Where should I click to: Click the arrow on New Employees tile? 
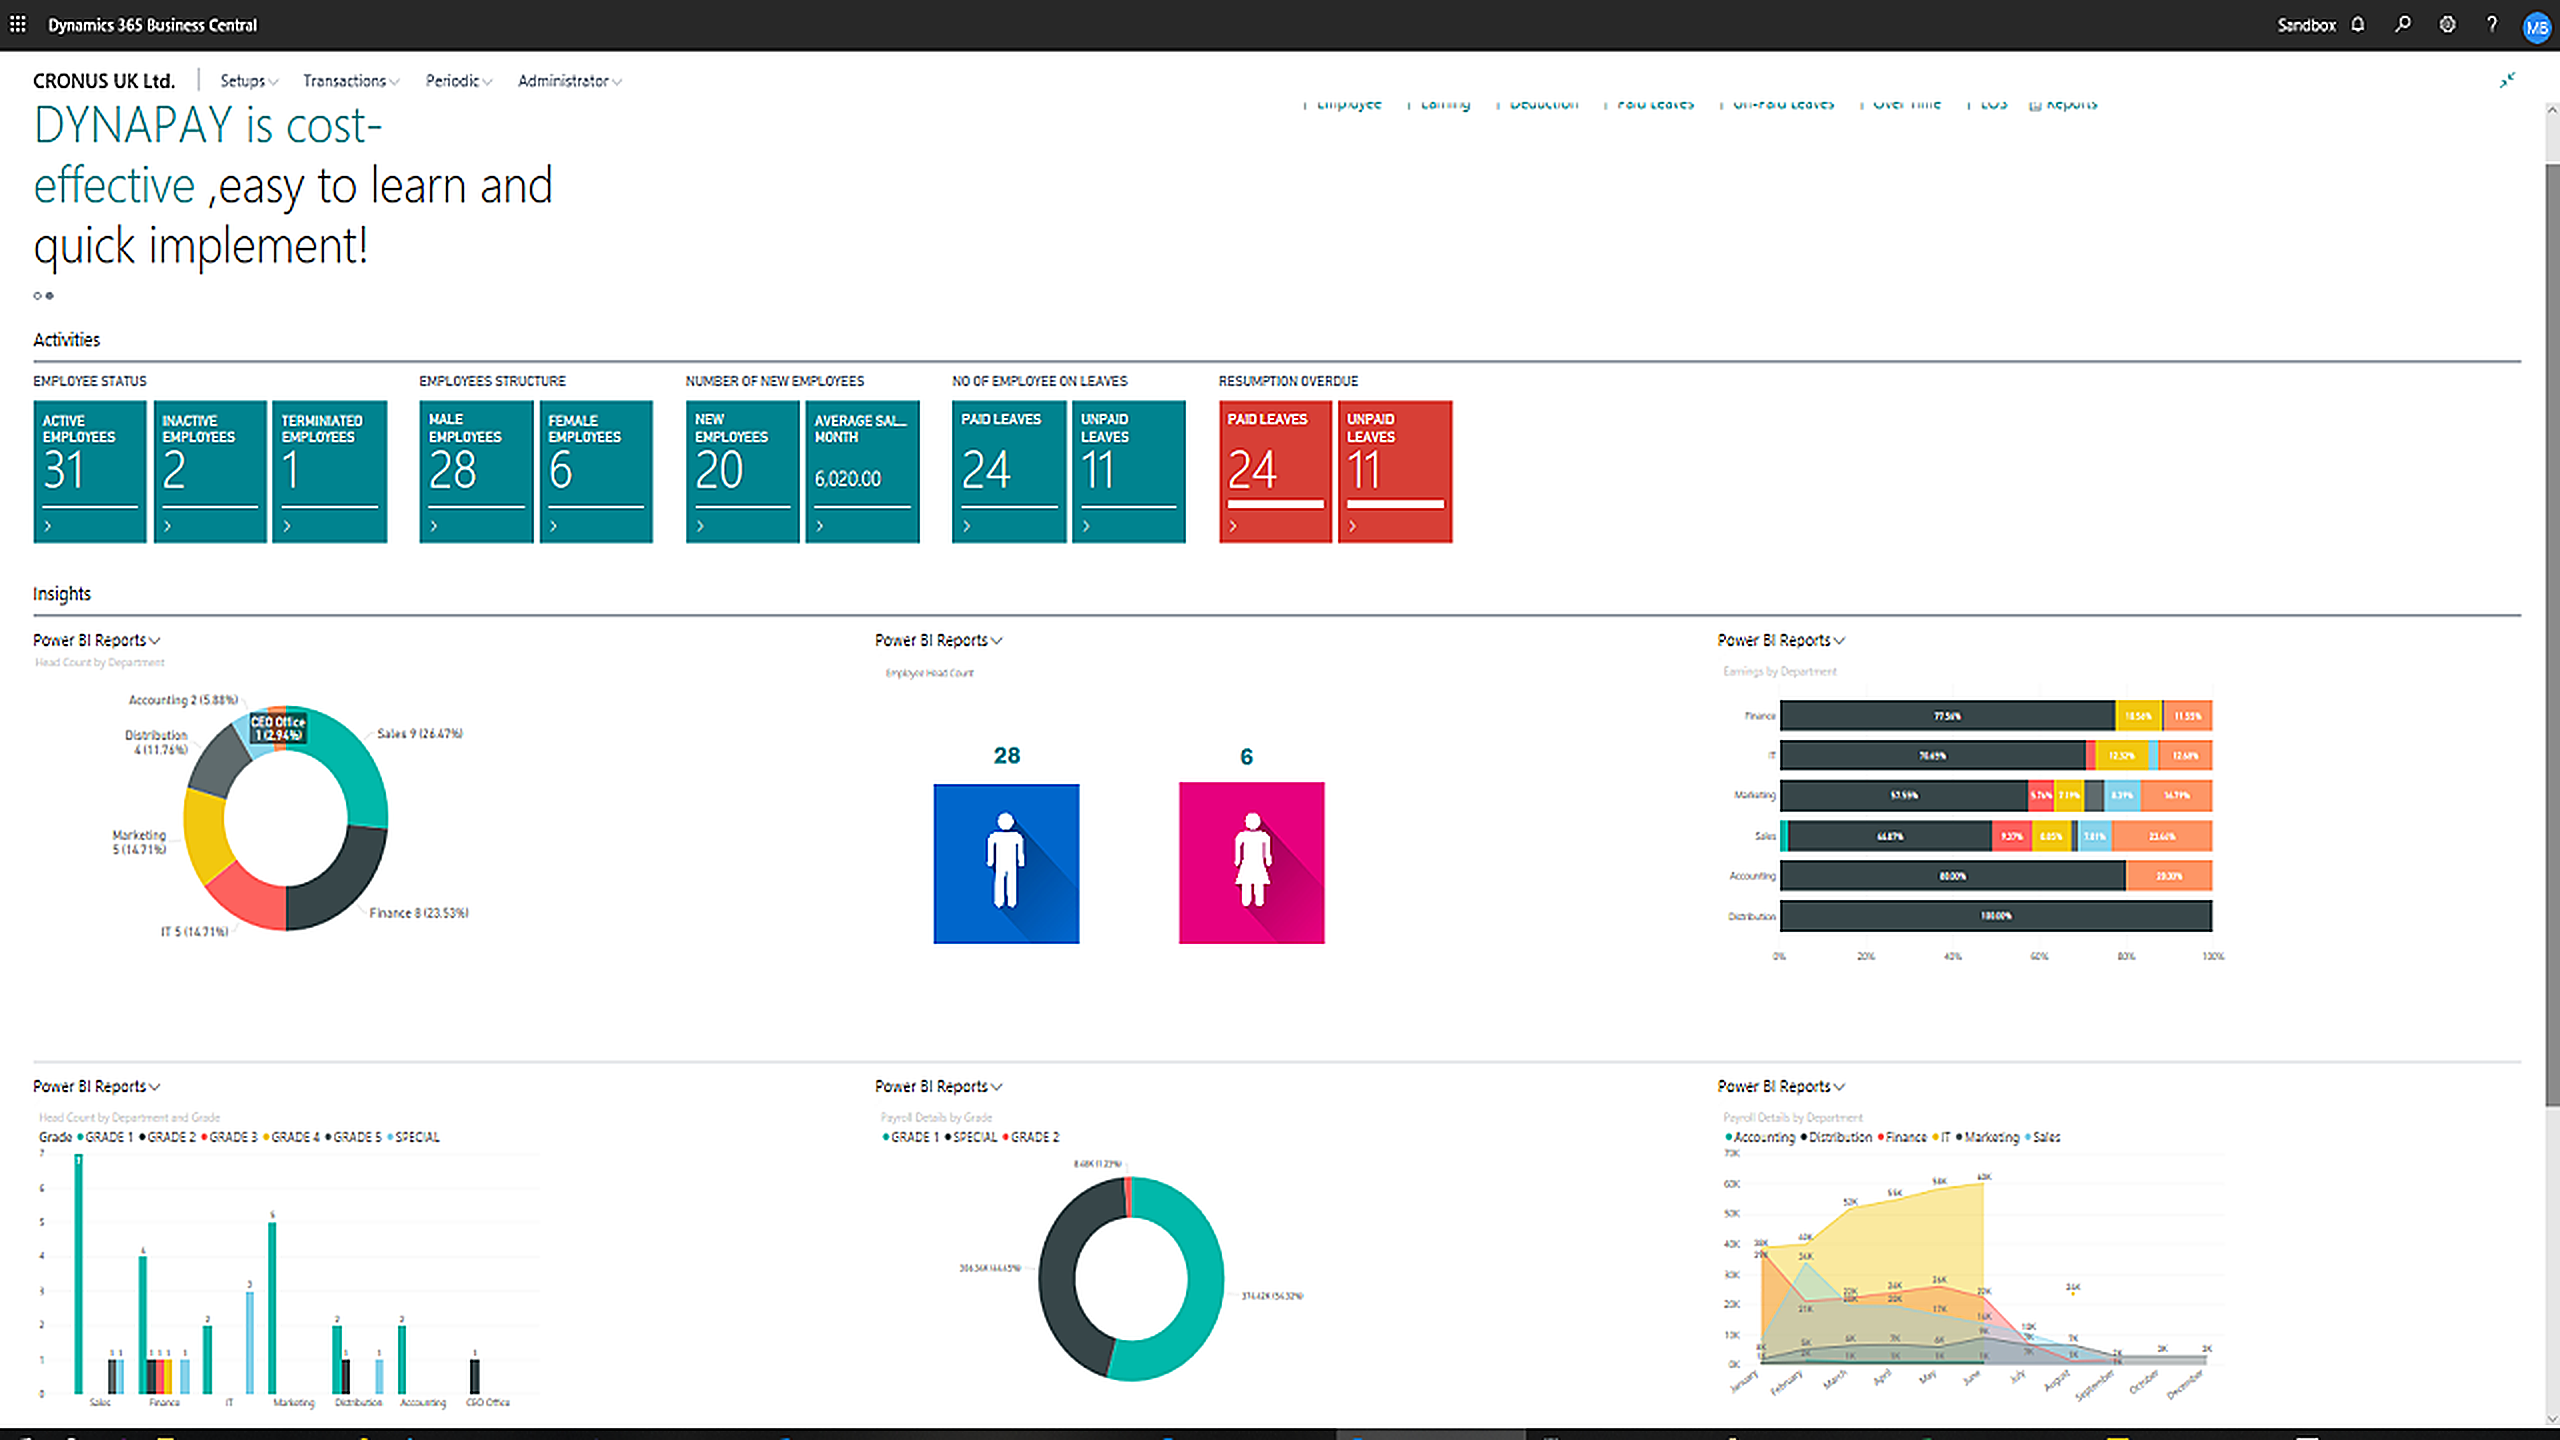[700, 526]
